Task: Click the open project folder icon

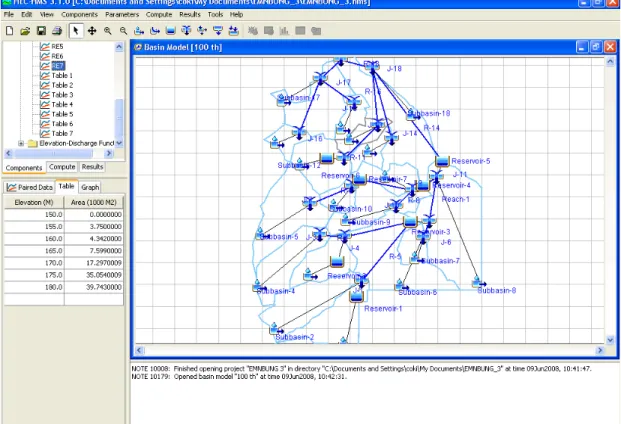Action: (25, 31)
